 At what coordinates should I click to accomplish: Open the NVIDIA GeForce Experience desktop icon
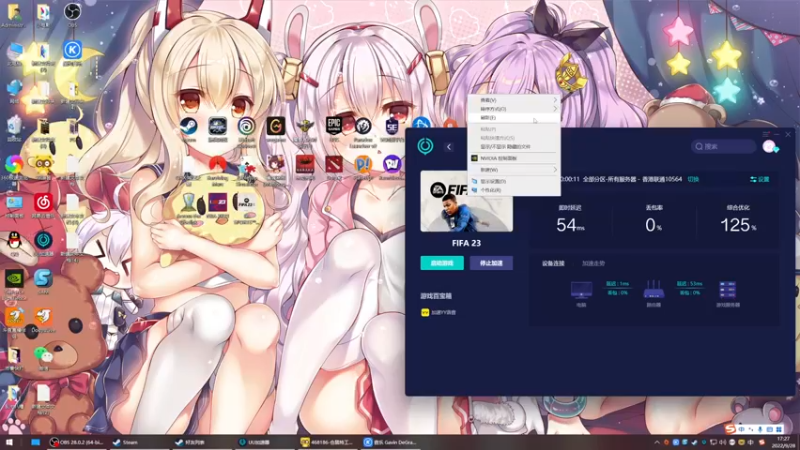[14, 279]
